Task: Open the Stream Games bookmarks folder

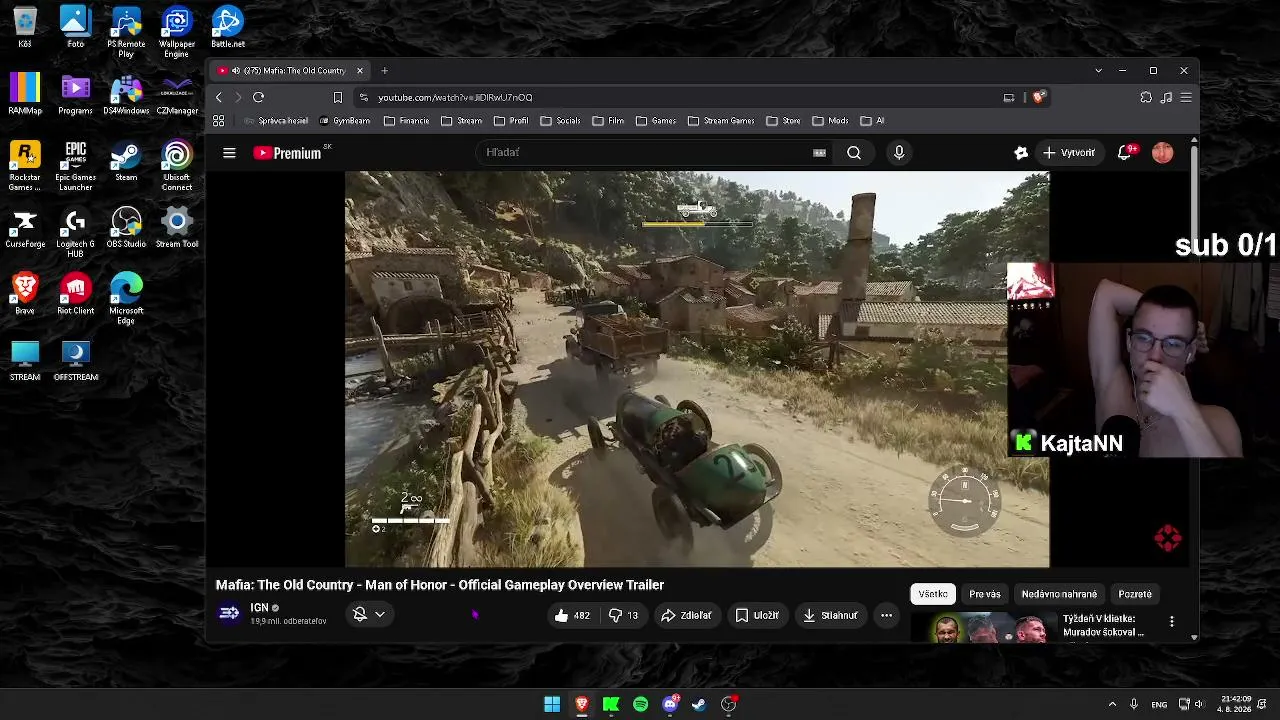Action: click(x=721, y=121)
